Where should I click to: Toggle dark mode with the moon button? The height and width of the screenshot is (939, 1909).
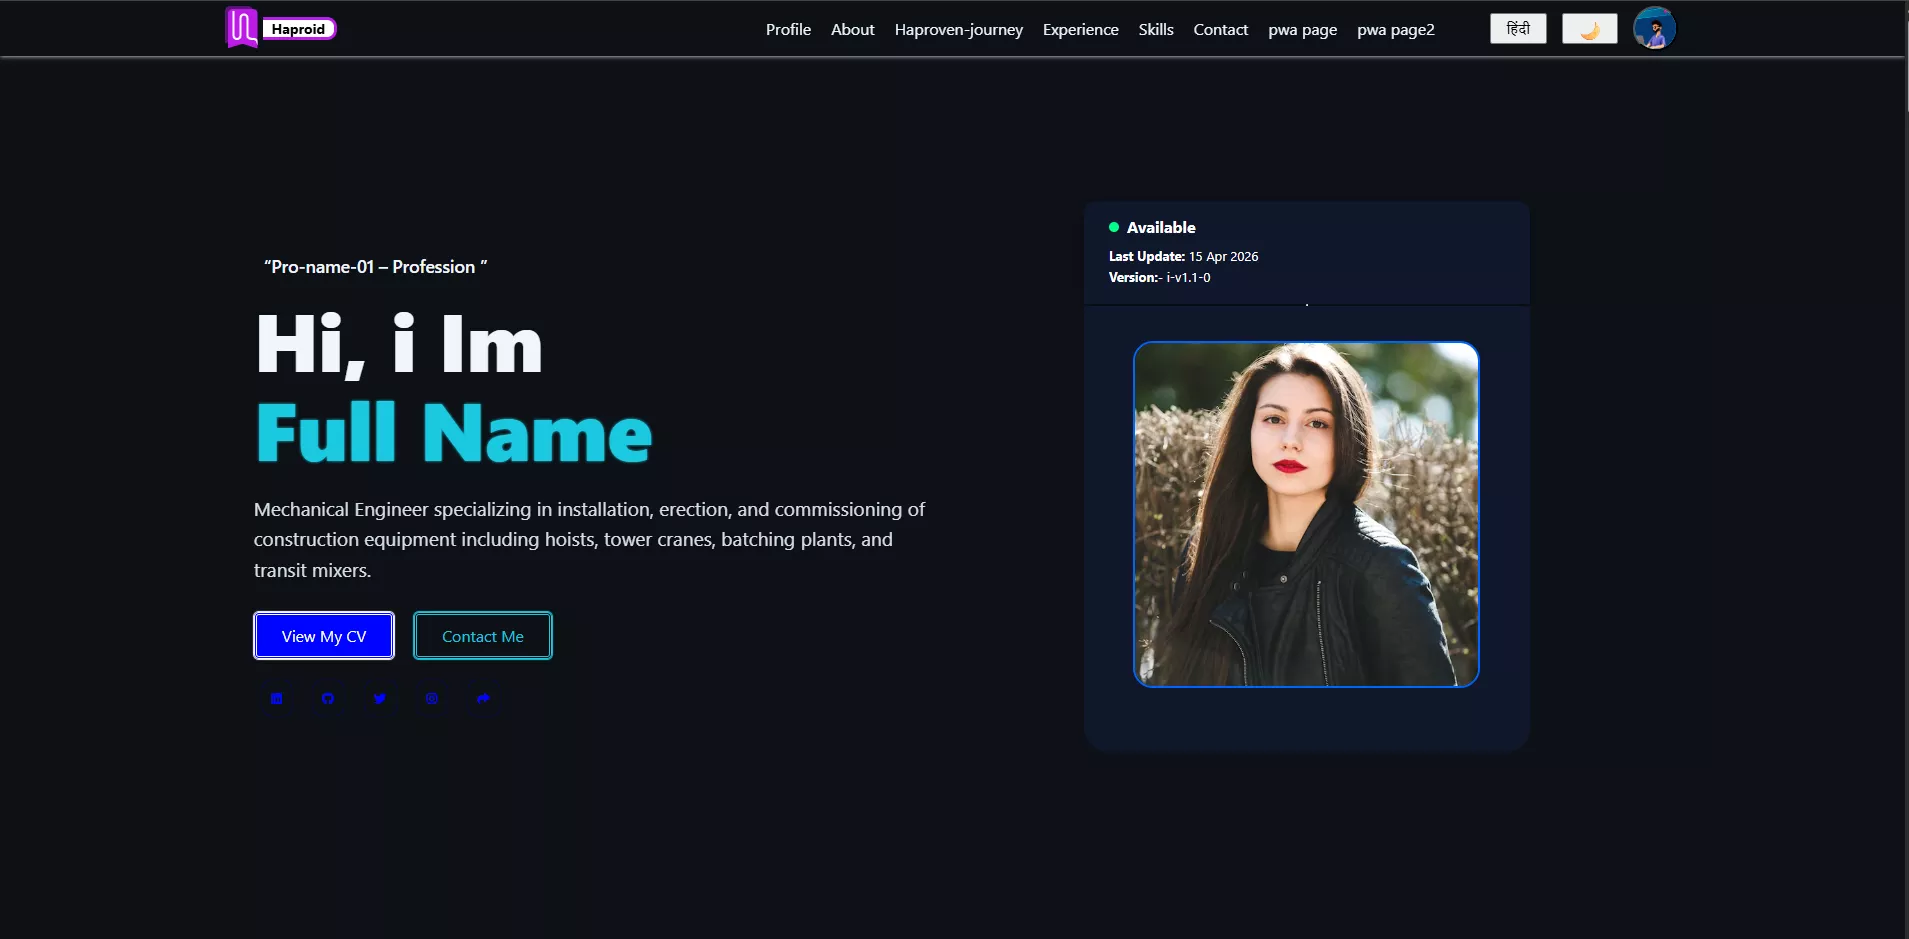click(x=1589, y=29)
